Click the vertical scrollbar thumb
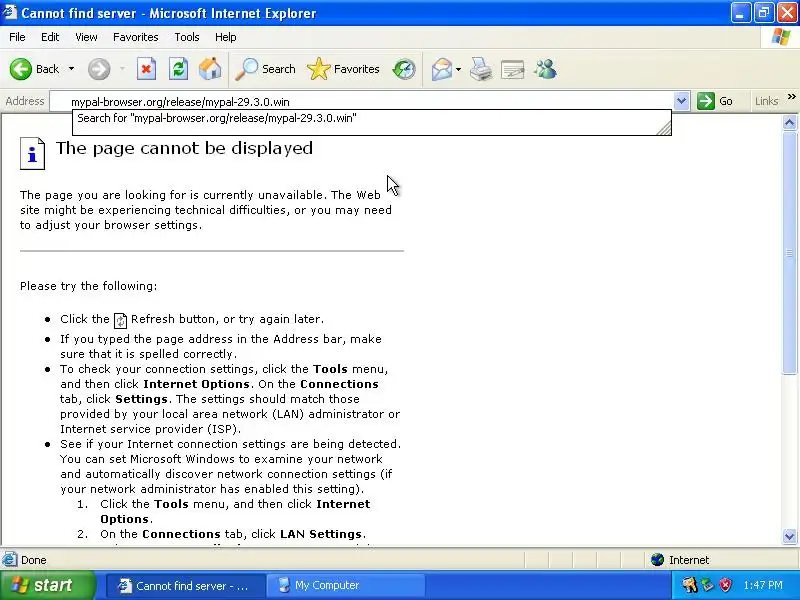The height and width of the screenshot is (600, 800). pyautogui.click(x=789, y=253)
